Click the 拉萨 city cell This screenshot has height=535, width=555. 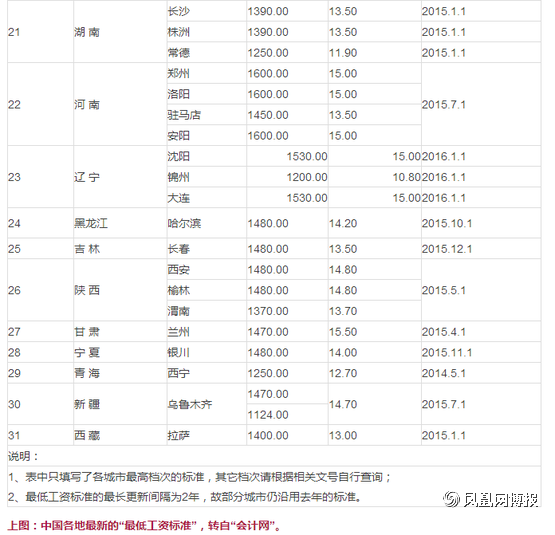pos(206,435)
